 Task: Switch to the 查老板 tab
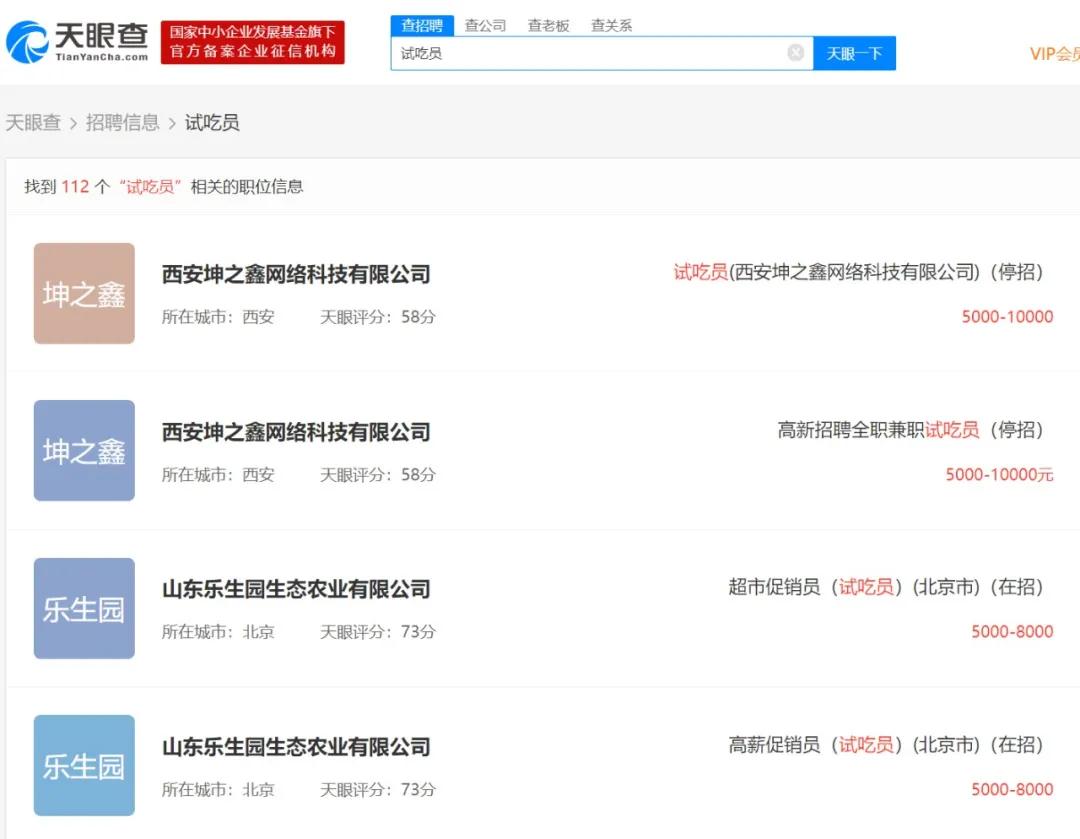point(548,25)
